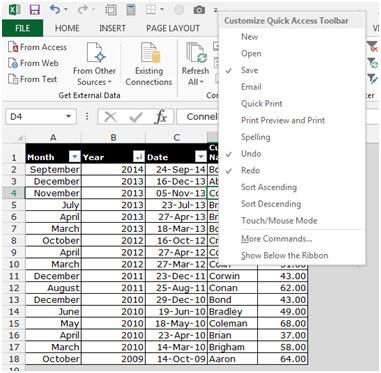
Task: Click cell containing September
Action: (x=53, y=170)
